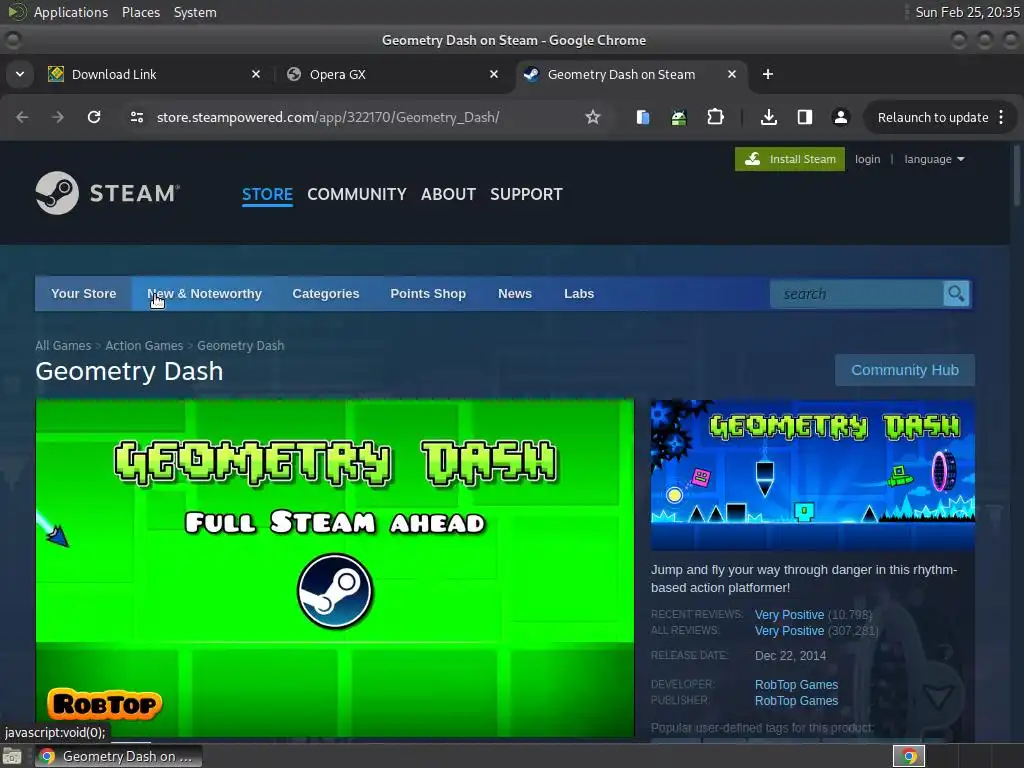1024x768 pixels.
Task: Click the show desktop icon in bottom panel
Action: (x=11, y=757)
